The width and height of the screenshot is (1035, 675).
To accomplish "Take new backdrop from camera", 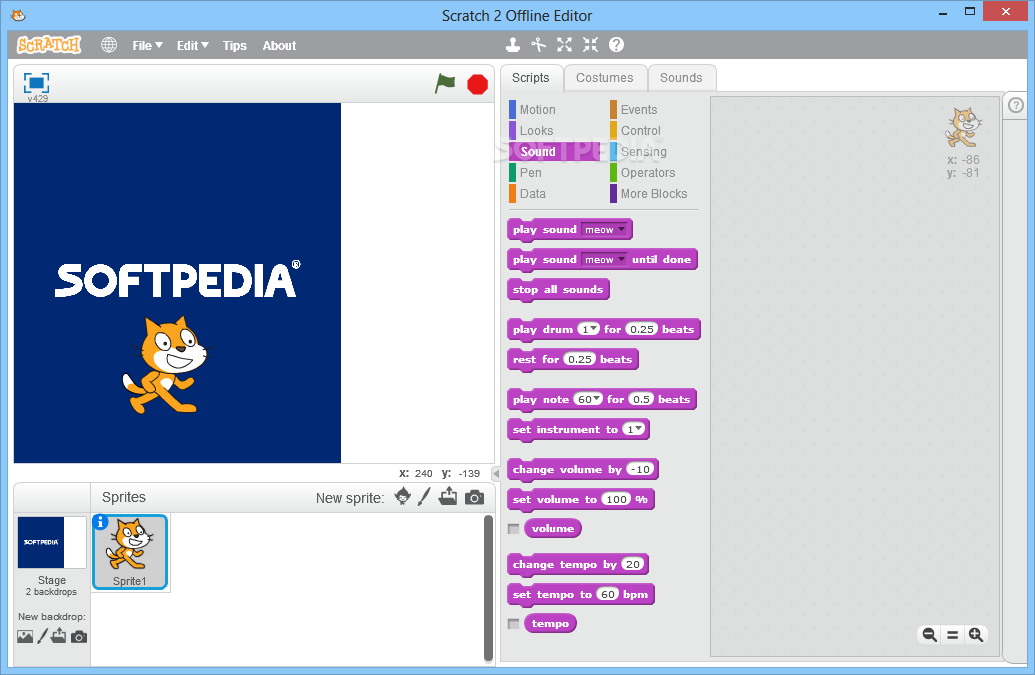I will pyautogui.click(x=79, y=637).
